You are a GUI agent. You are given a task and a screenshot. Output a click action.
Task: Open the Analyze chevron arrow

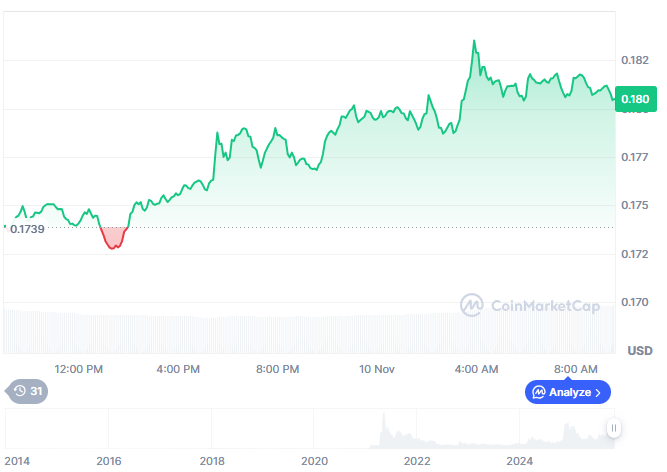click(598, 392)
